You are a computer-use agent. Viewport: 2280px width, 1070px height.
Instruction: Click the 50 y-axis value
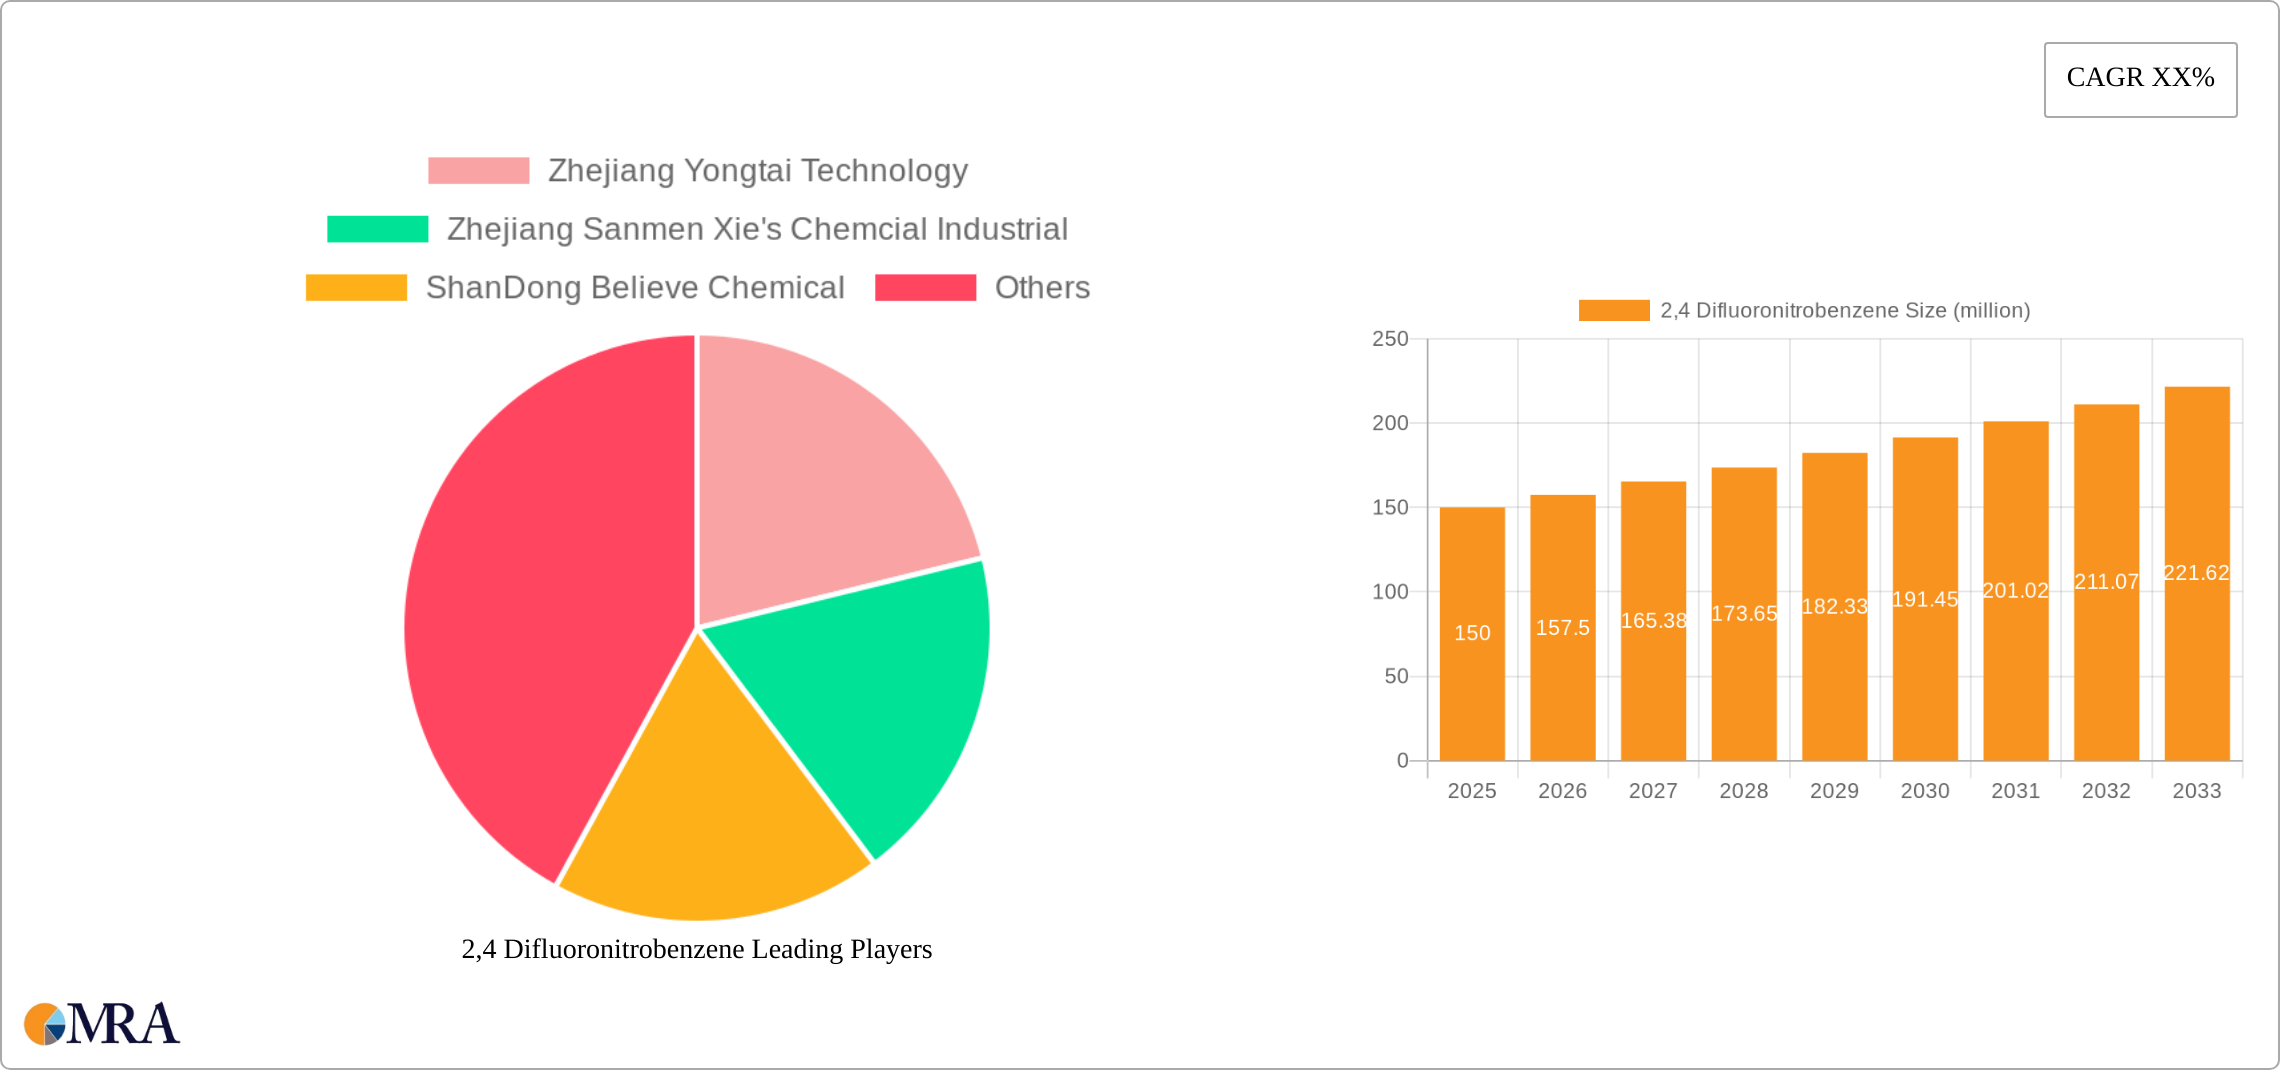[1396, 677]
